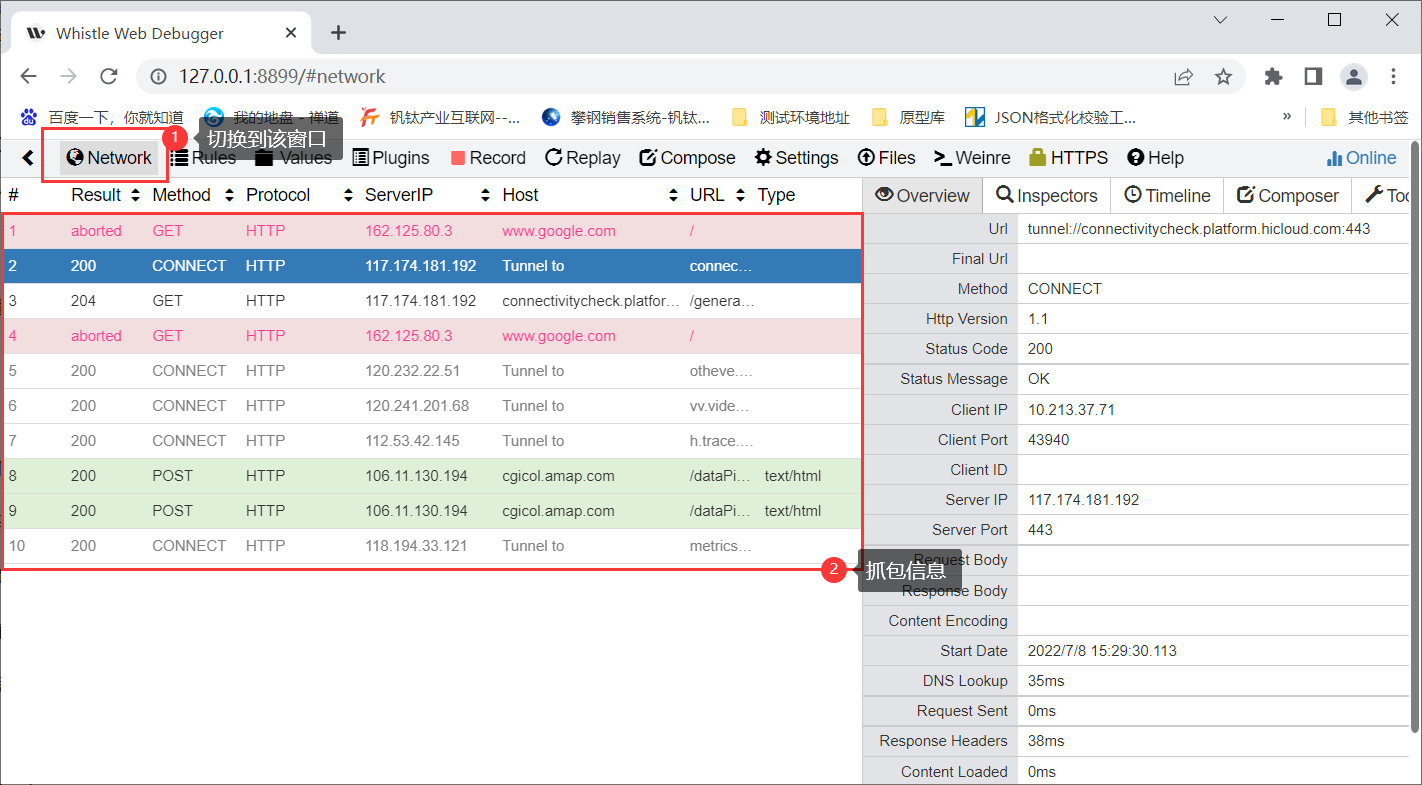Open the Chrome profile avatar
This screenshot has width=1422, height=785.
[1354, 77]
